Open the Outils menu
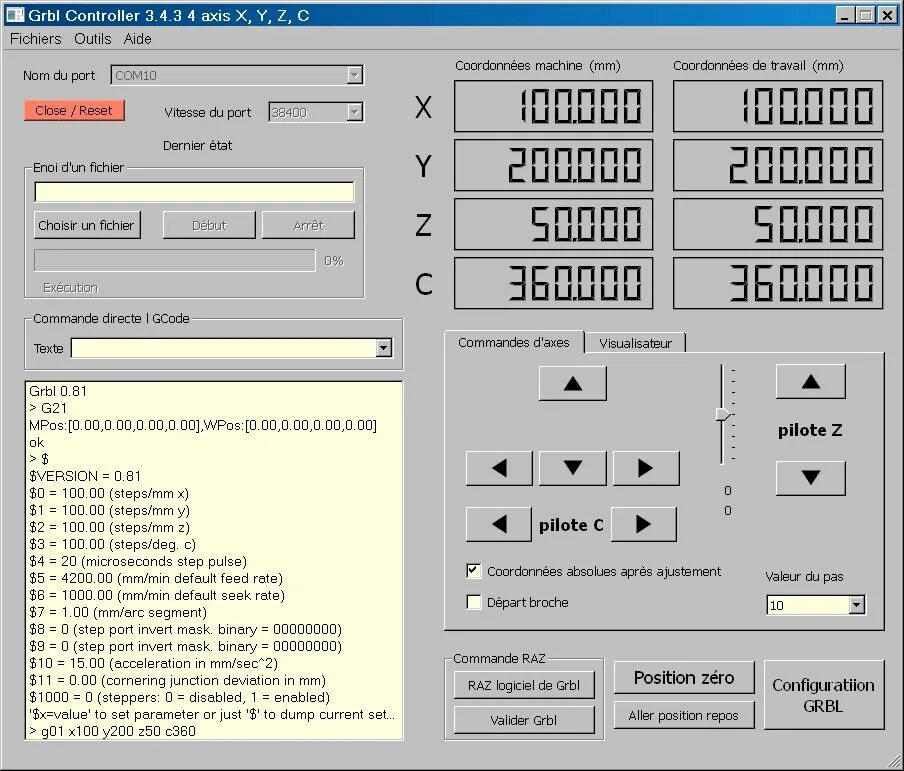904x771 pixels. tap(93, 39)
